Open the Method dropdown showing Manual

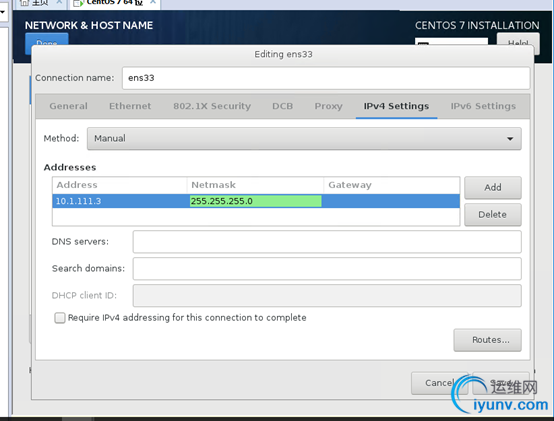tap(304, 138)
